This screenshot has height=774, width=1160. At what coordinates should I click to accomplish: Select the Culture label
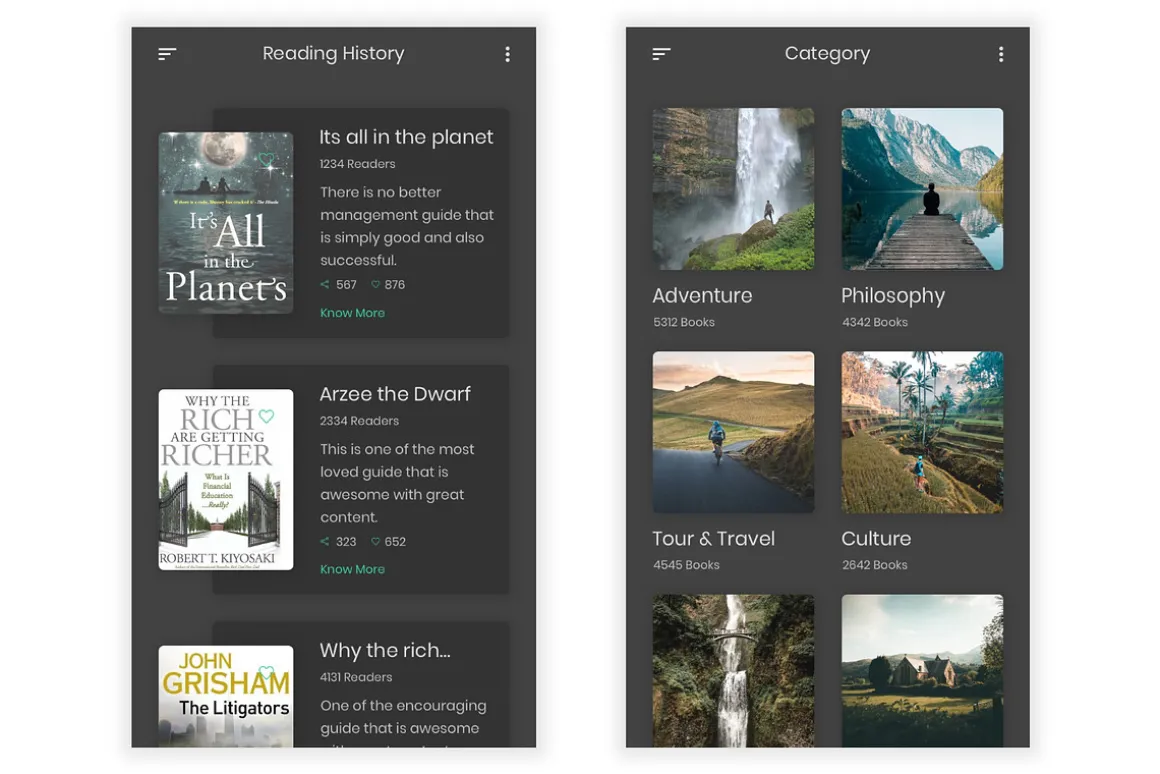click(x=876, y=539)
